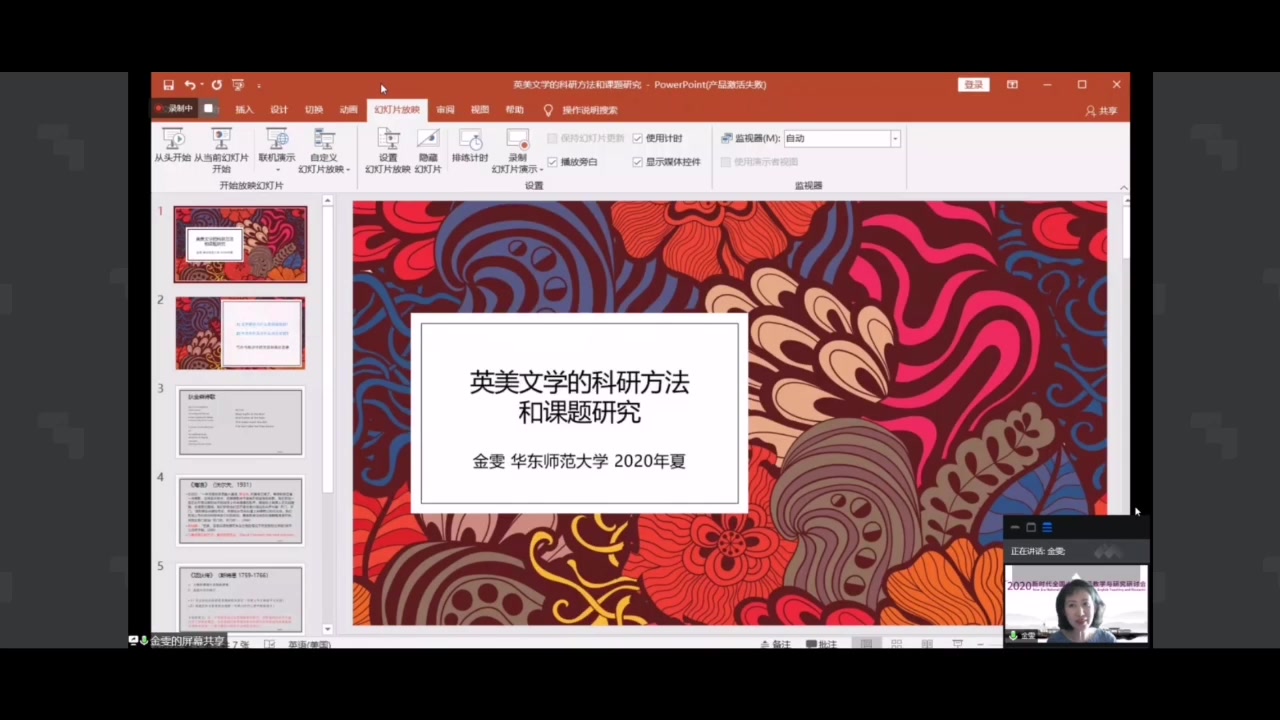Open the 审阅 tab

click(x=445, y=110)
